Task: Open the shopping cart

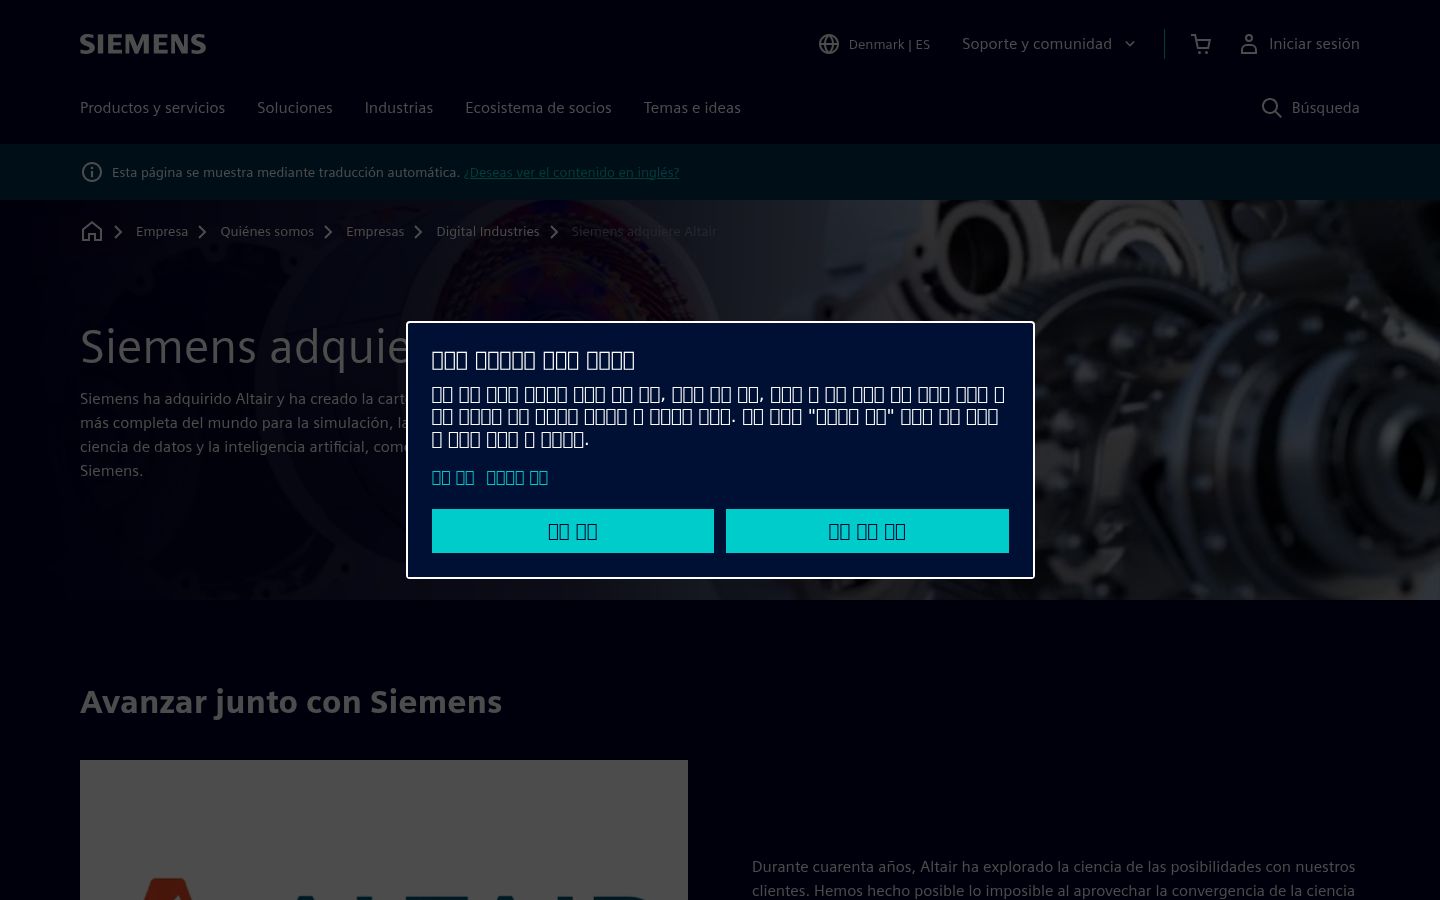Action: click(1201, 44)
